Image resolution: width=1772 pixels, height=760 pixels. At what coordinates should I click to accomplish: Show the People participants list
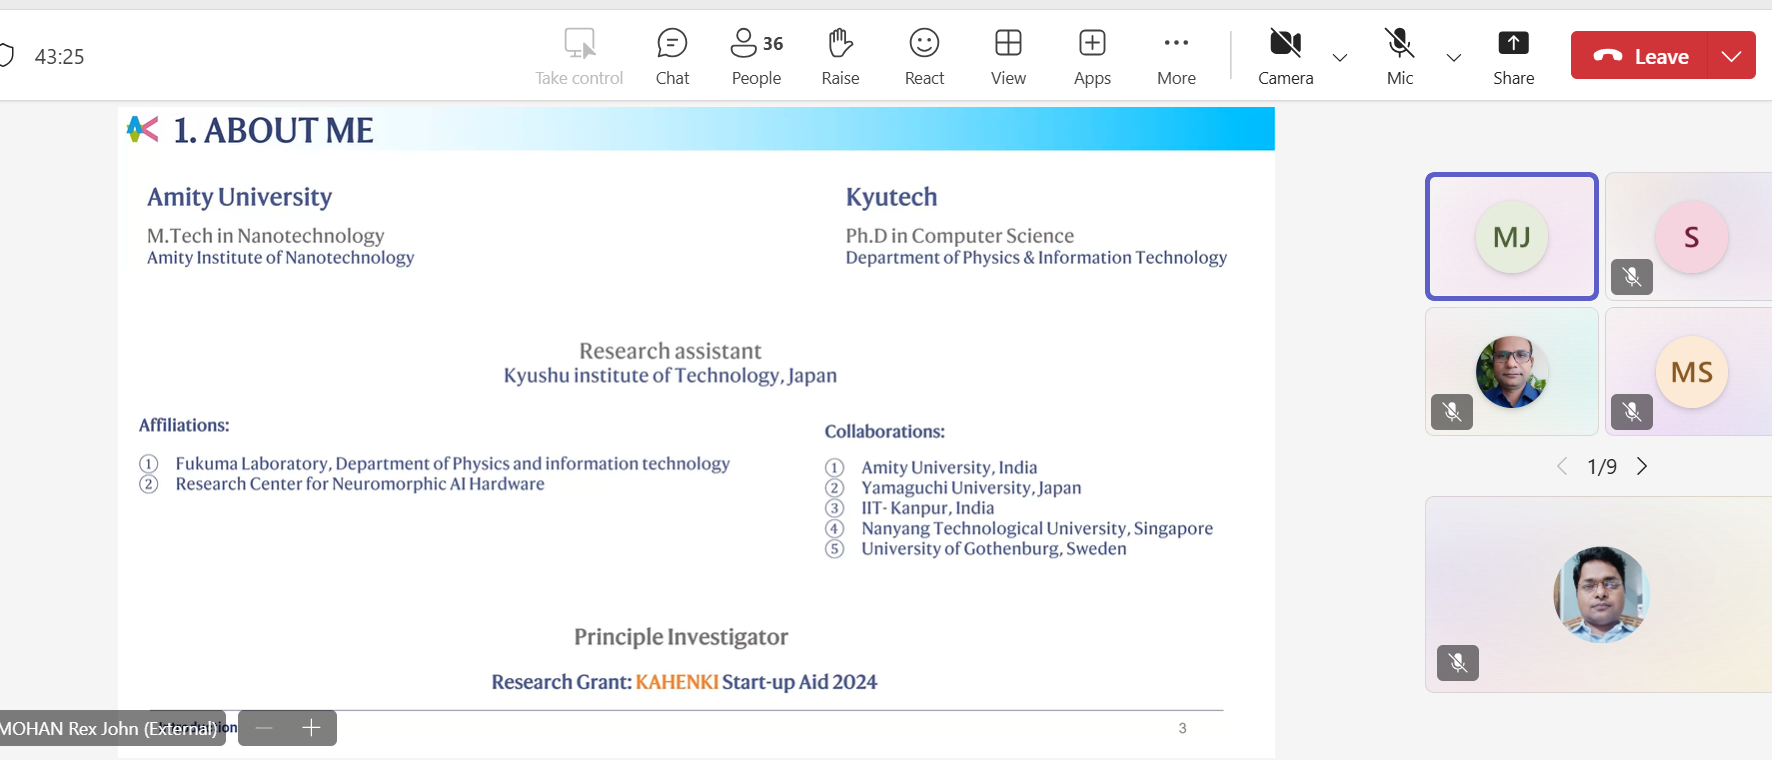pos(756,56)
